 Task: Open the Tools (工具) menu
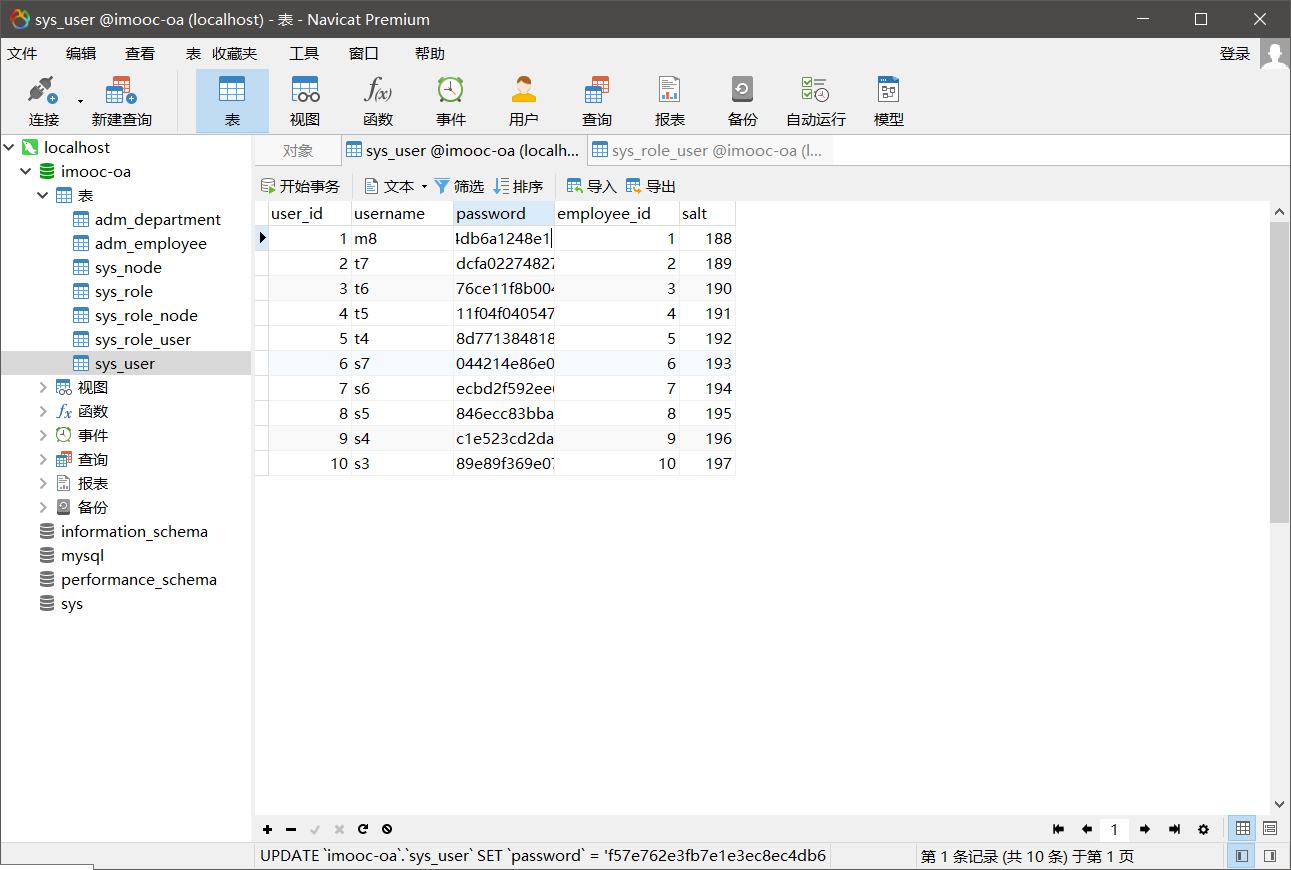304,54
